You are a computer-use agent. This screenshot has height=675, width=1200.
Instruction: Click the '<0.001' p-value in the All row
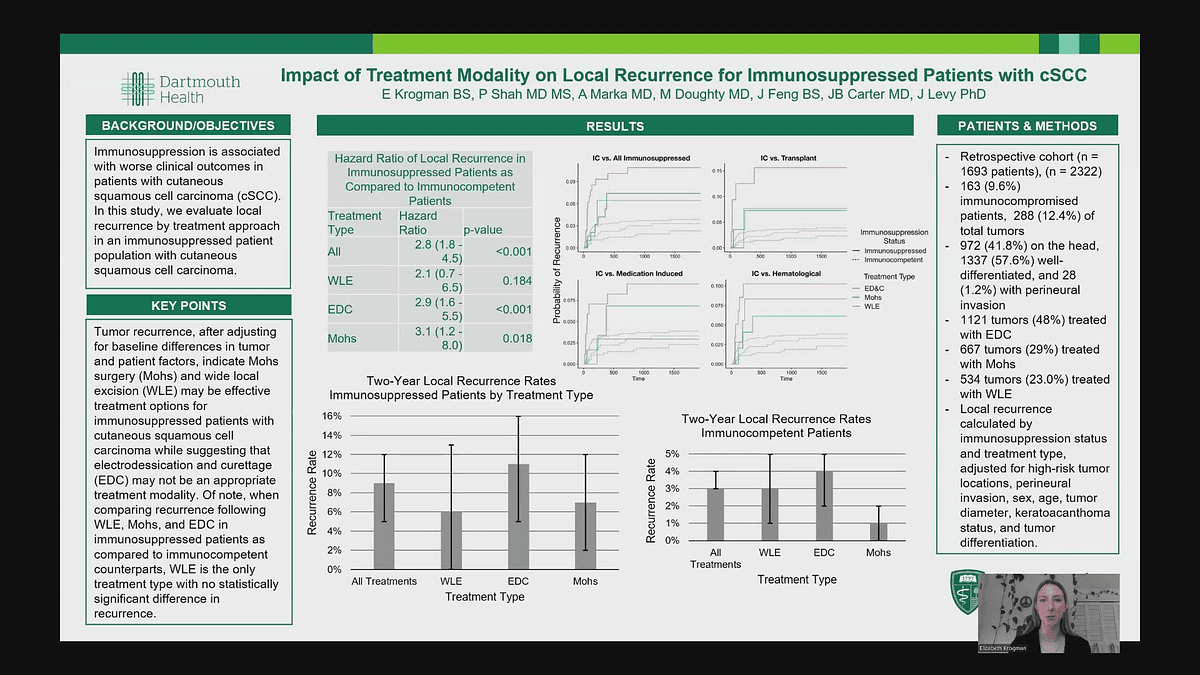tap(513, 252)
